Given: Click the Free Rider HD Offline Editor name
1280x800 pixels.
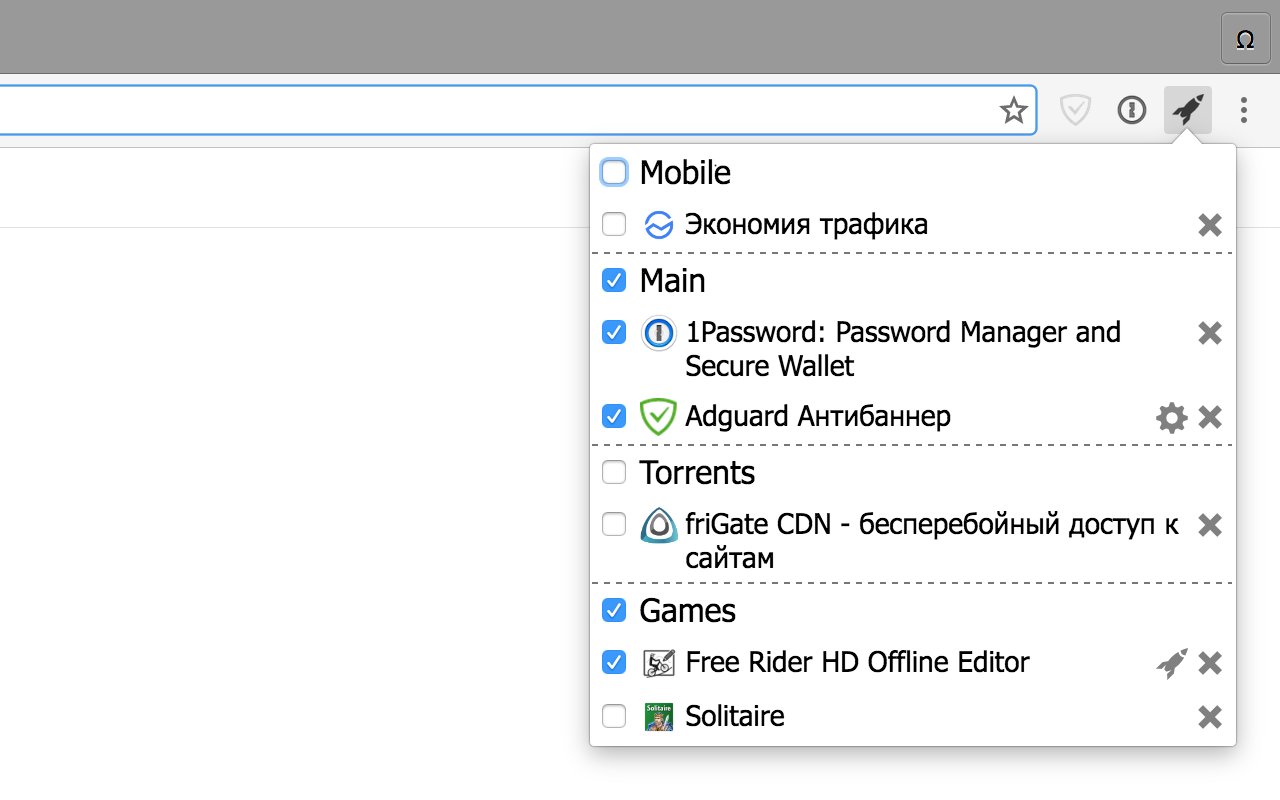Looking at the screenshot, I should tap(857, 662).
